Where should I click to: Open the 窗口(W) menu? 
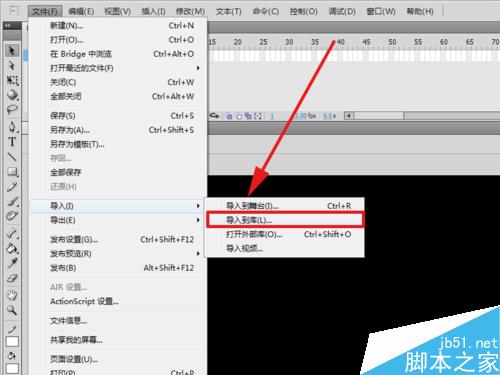(x=381, y=12)
